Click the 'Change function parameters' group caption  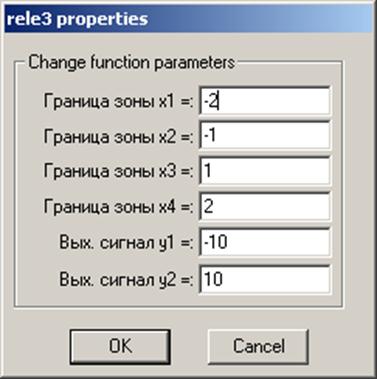(132, 63)
